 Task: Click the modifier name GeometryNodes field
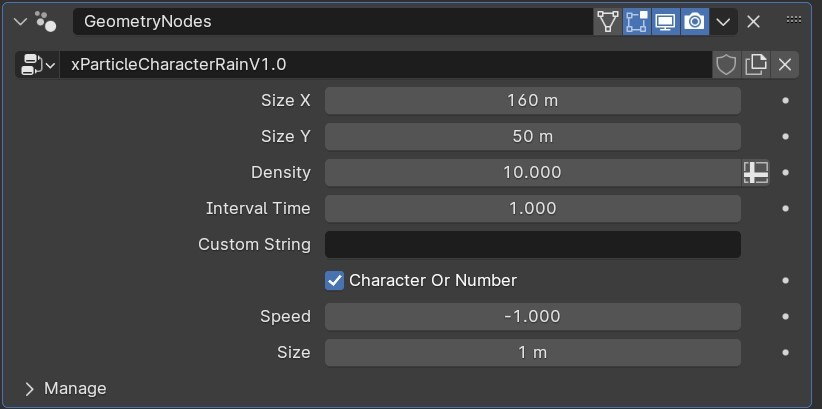pyautogui.click(x=330, y=21)
